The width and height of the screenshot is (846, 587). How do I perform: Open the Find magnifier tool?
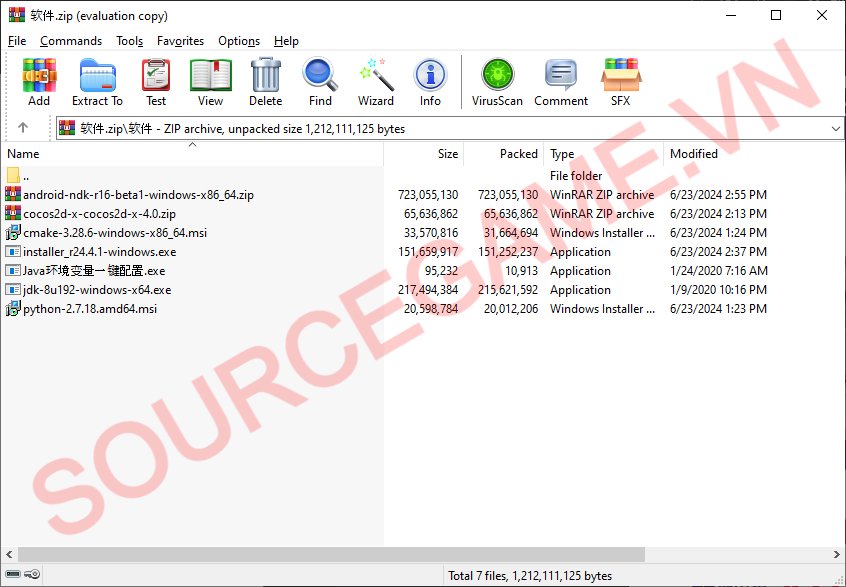[x=320, y=81]
